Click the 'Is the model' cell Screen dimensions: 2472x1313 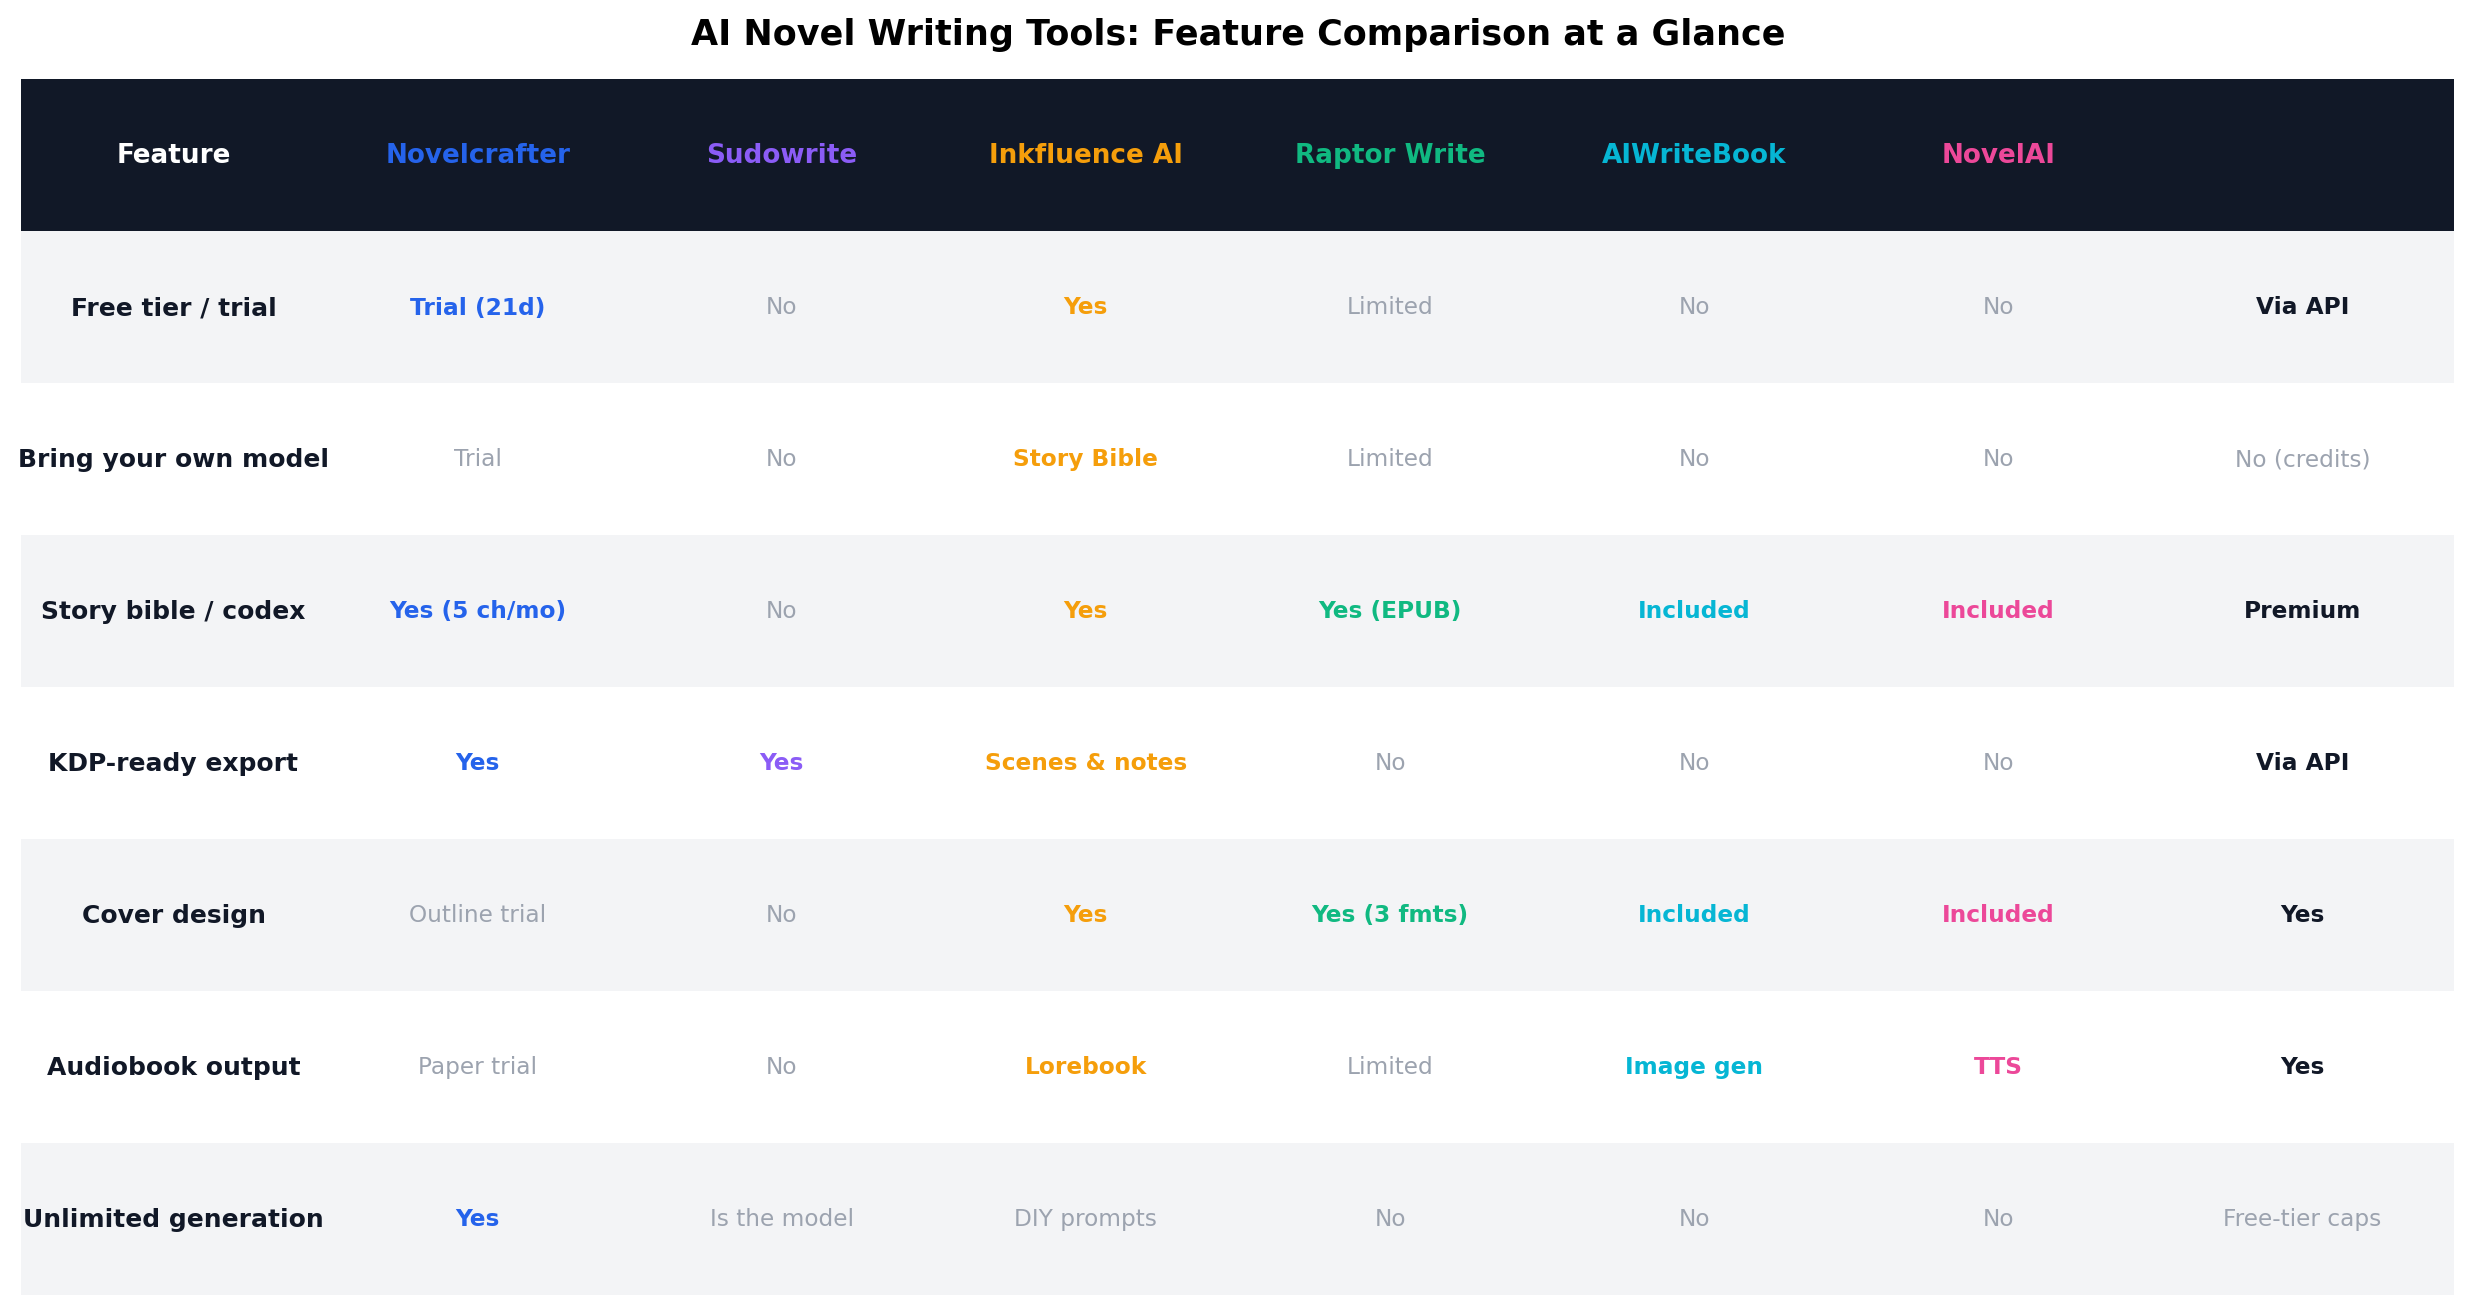[781, 1219]
